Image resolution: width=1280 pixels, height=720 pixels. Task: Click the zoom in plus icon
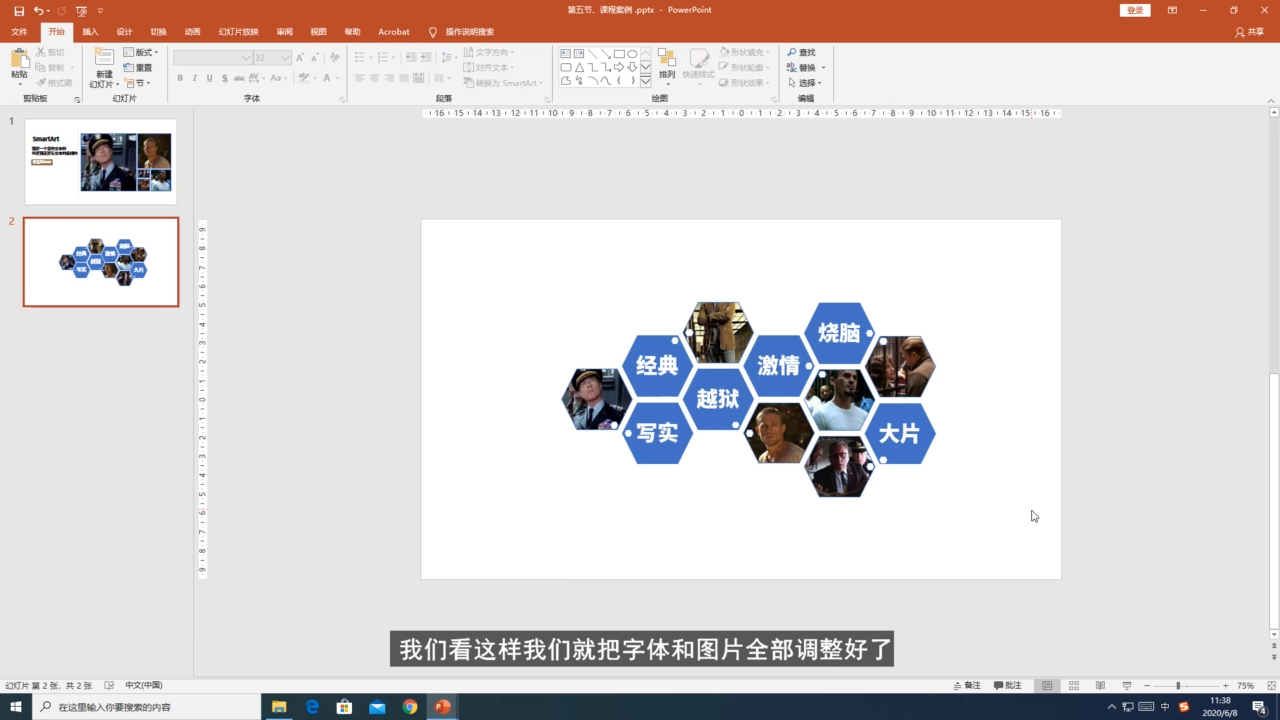(1225, 686)
